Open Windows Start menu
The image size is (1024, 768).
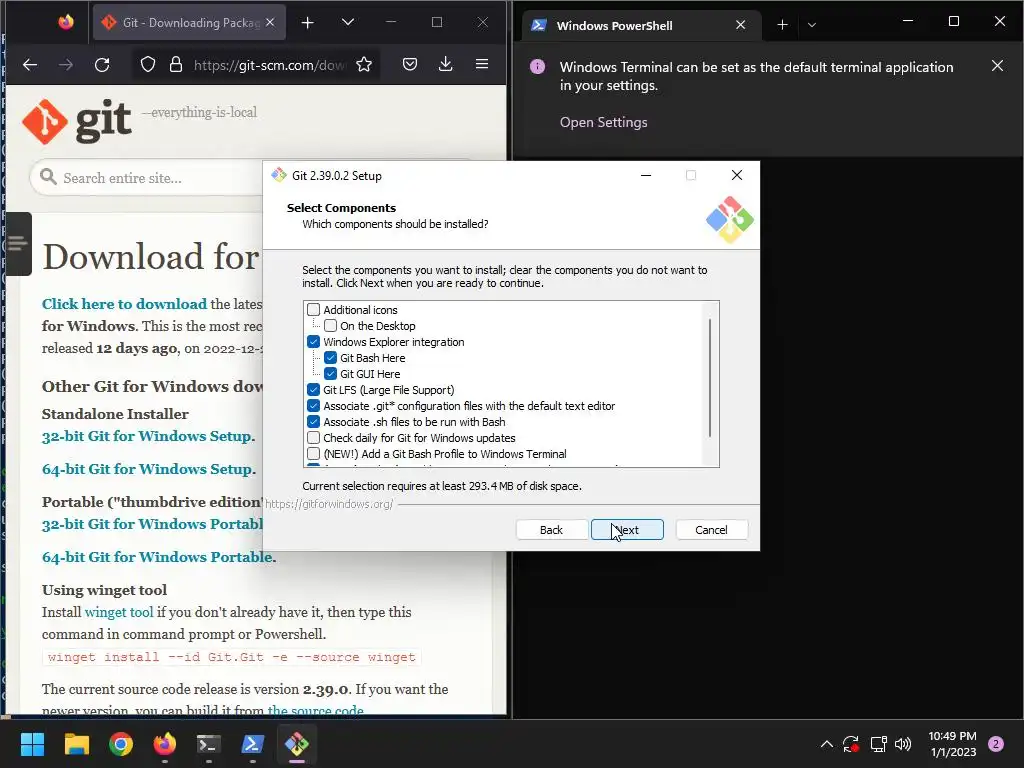(32, 744)
